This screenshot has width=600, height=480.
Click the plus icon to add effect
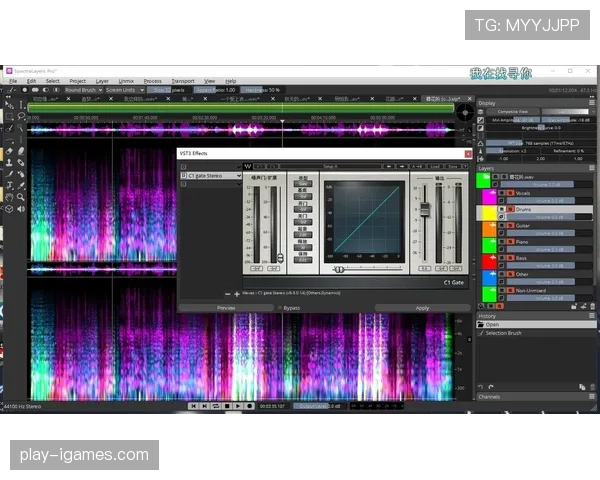click(x=236, y=294)
